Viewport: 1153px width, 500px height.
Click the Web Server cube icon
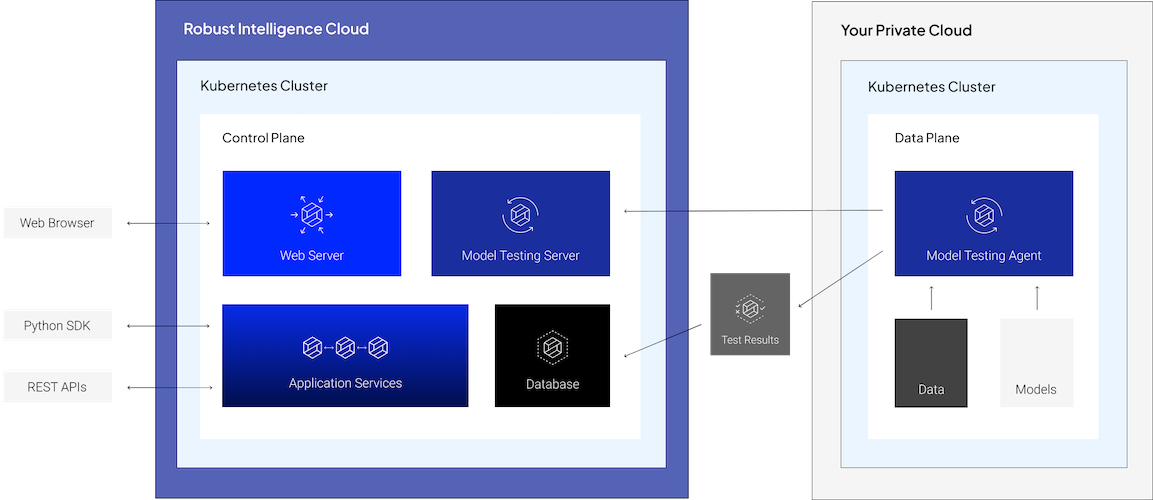tap(311, 215)
